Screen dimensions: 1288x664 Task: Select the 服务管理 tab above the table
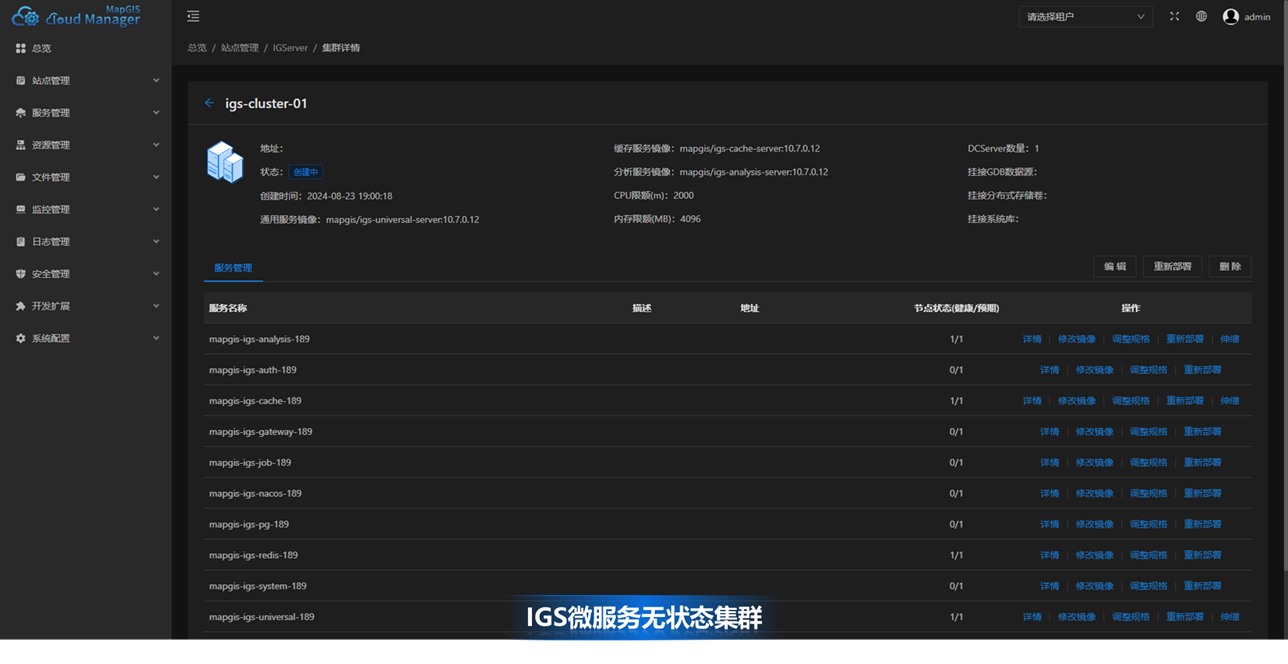coord(233,268)
